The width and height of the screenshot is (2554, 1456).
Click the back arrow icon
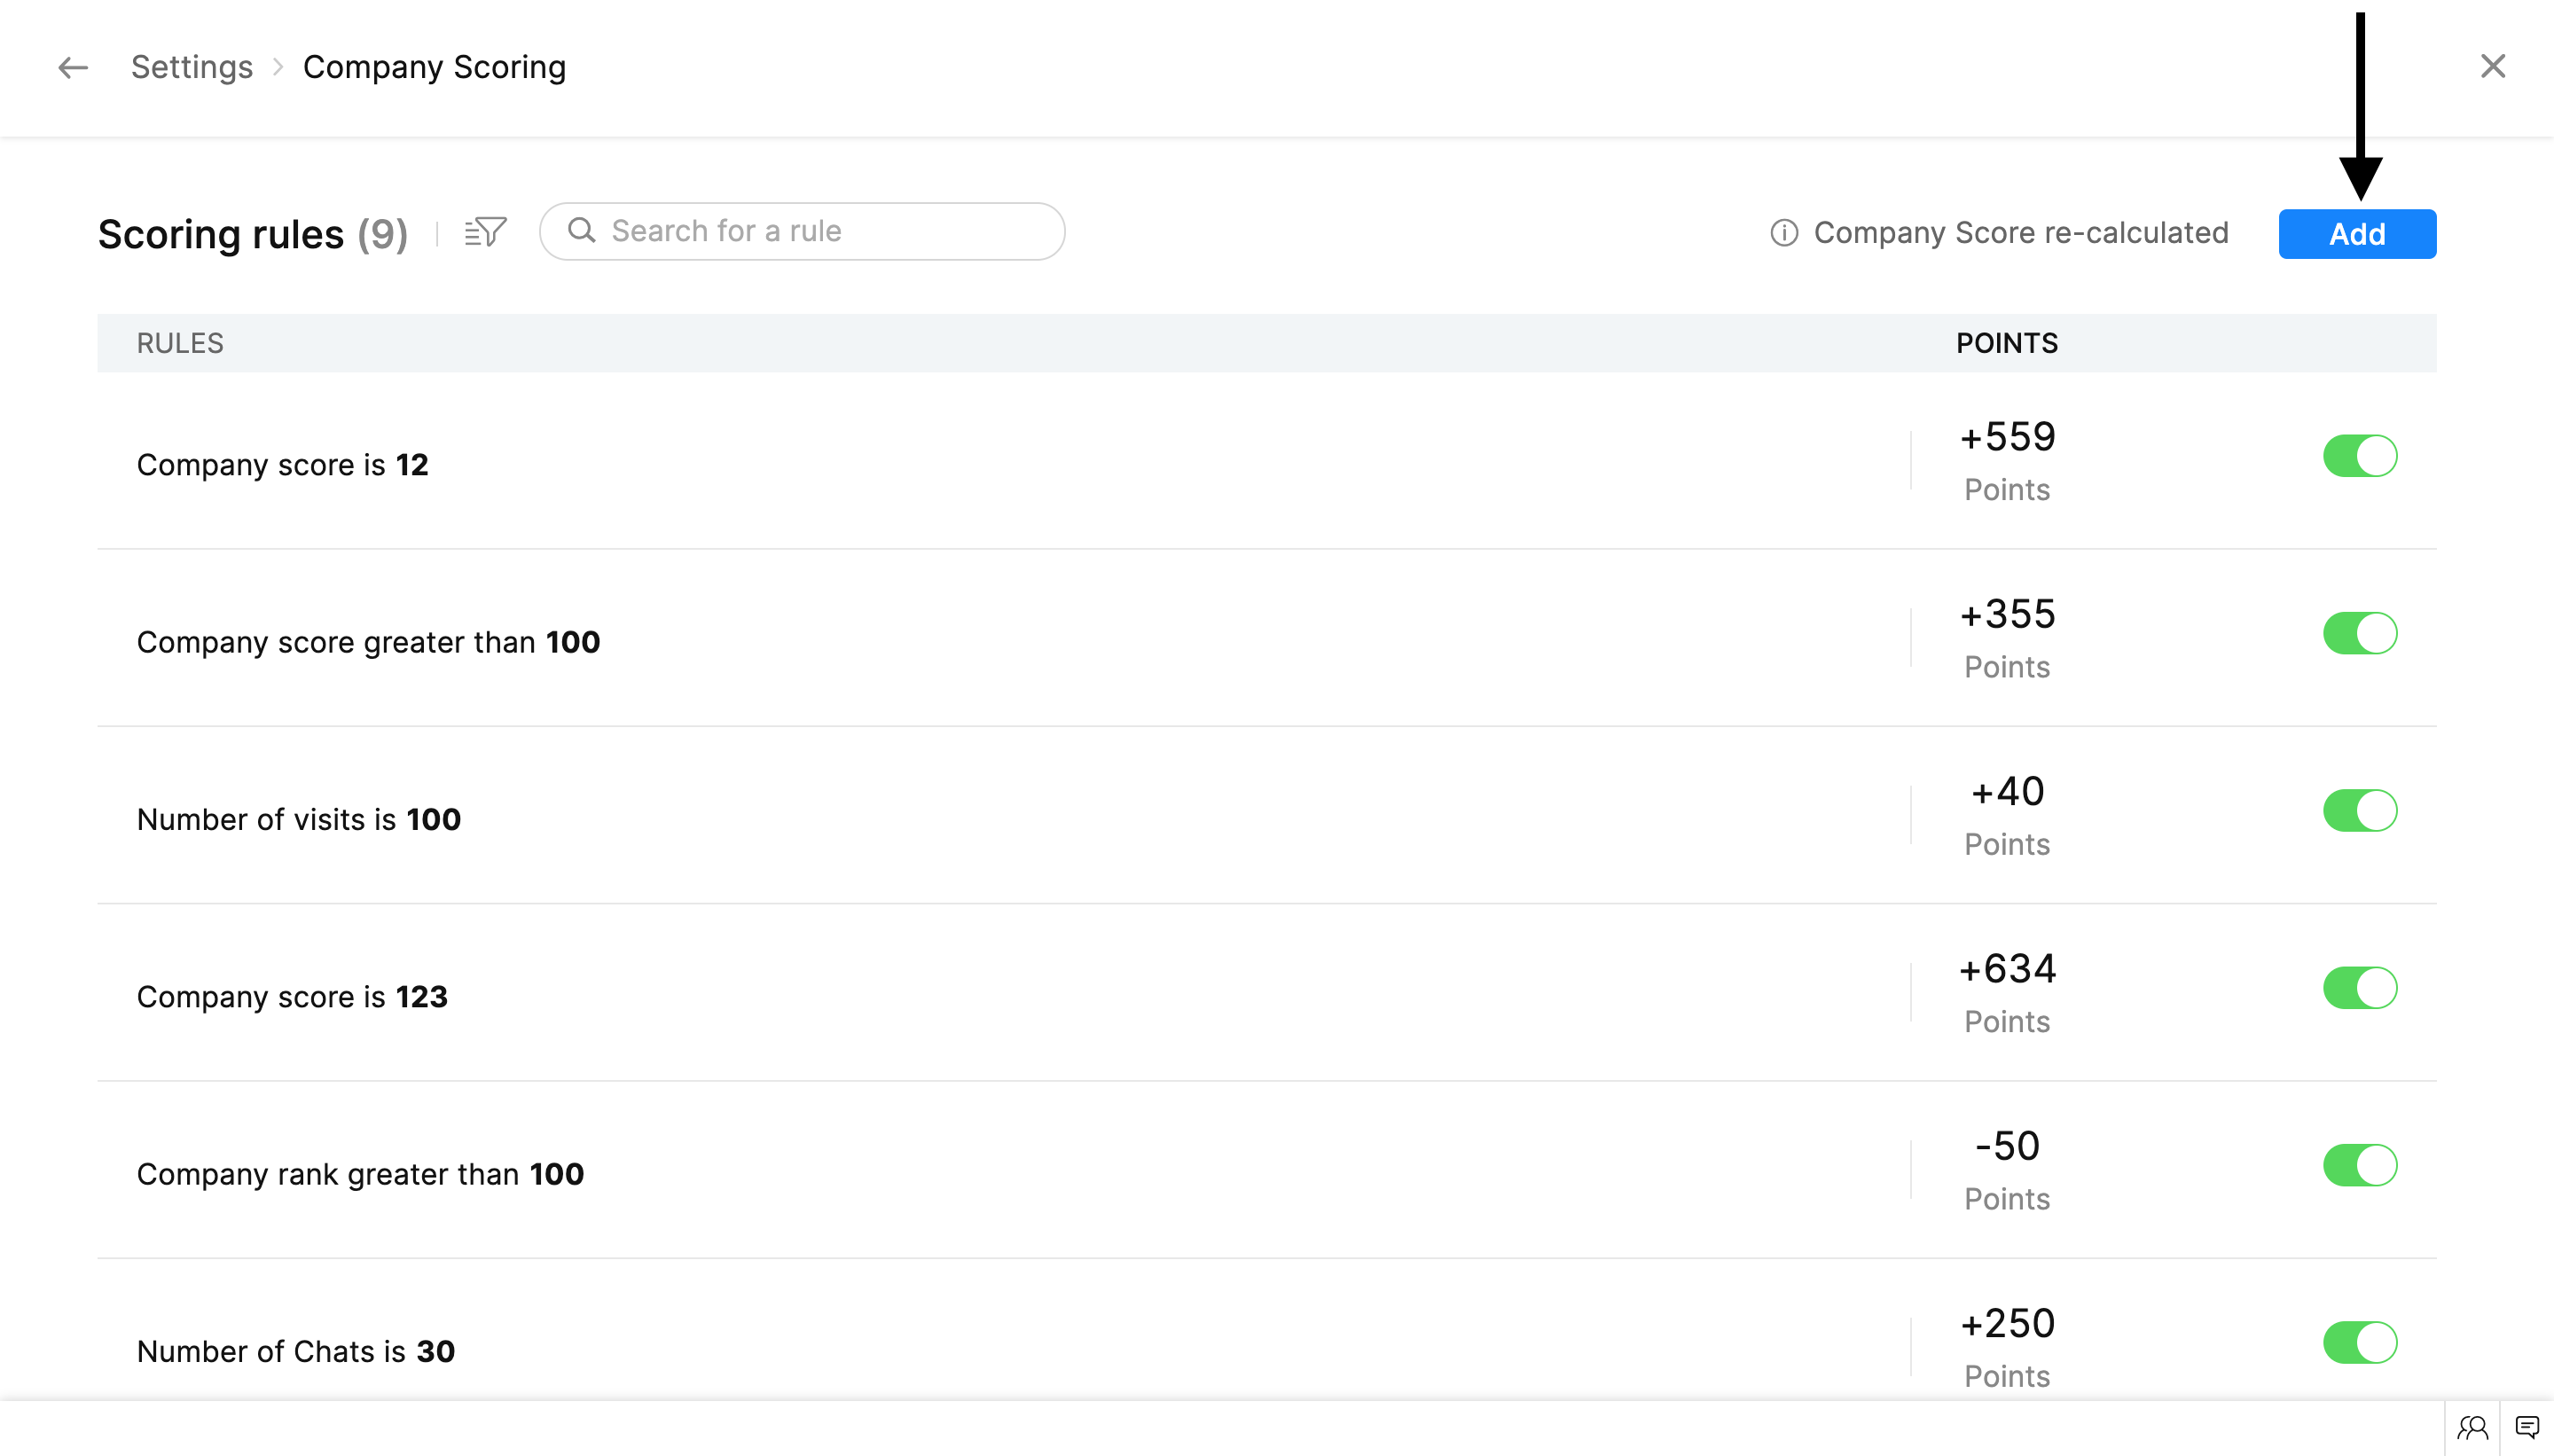72,67
